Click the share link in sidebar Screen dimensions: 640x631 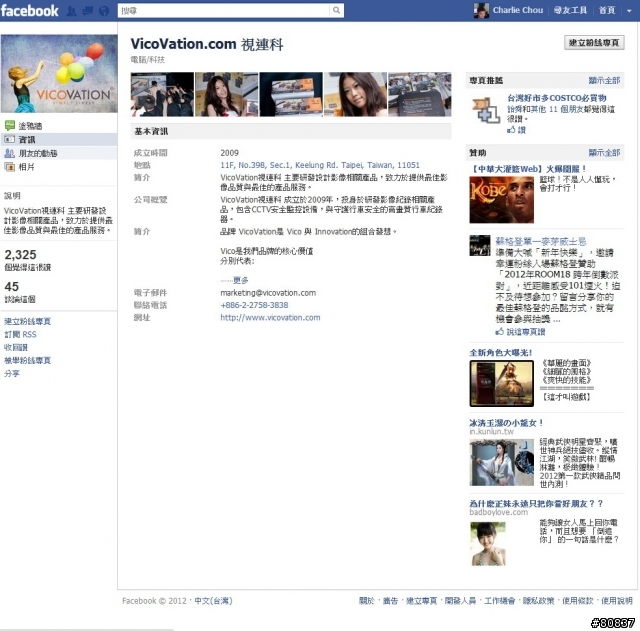pos(12,373)
